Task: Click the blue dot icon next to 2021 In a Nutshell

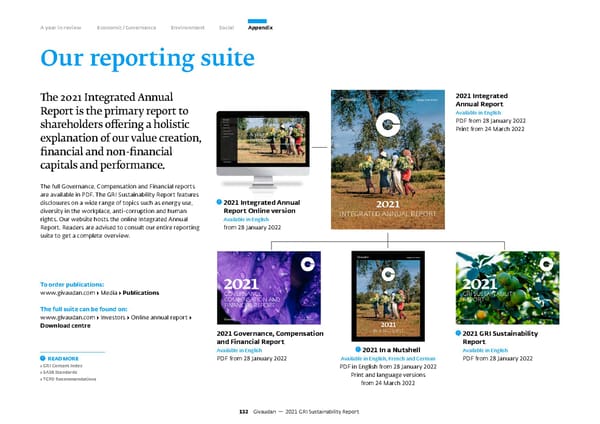Action: click(x=358, y=348)
